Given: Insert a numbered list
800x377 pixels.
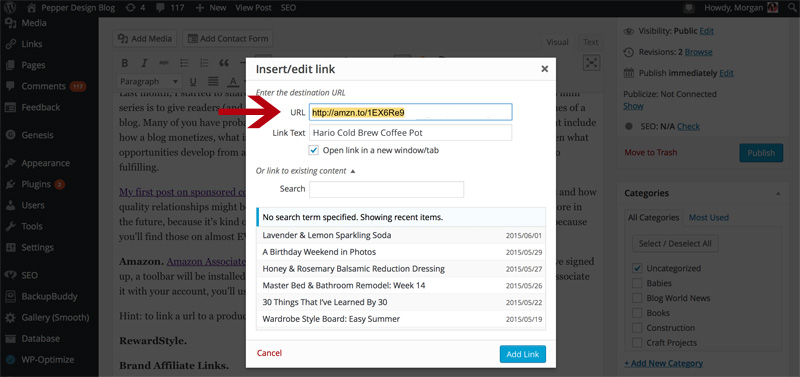Looking at the screenshot, I should tap(204, 63).
